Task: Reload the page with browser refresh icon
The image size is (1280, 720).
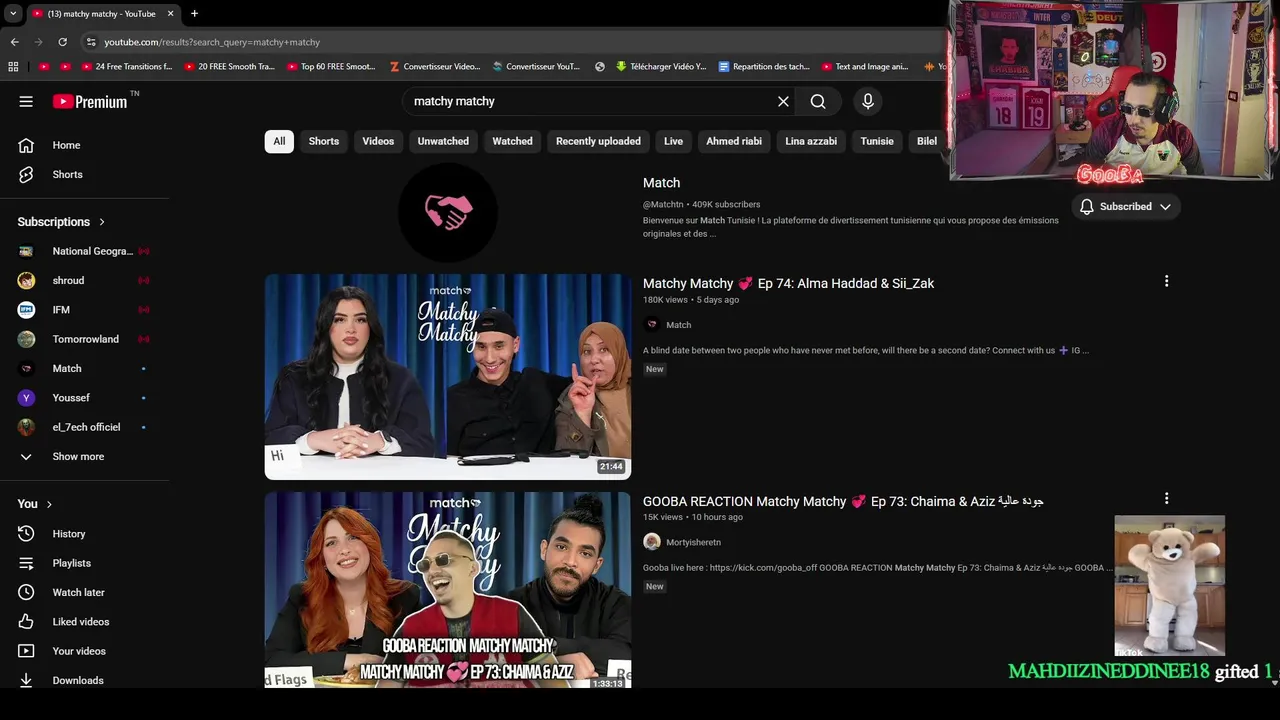Action: coord(62,42)
